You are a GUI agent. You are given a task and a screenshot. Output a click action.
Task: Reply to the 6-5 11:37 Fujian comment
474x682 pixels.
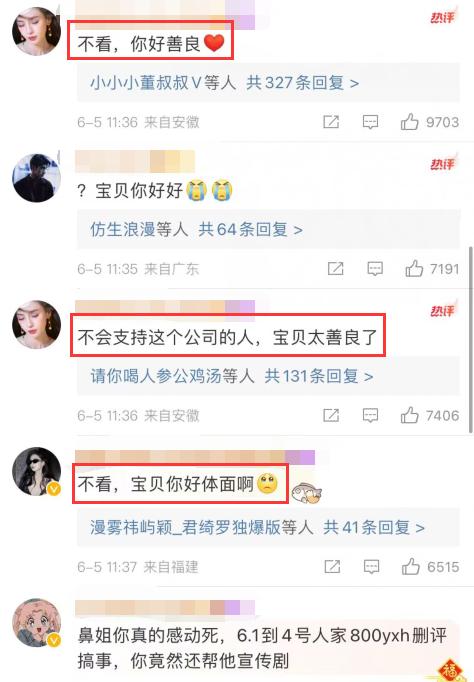[x=371, y=567]
